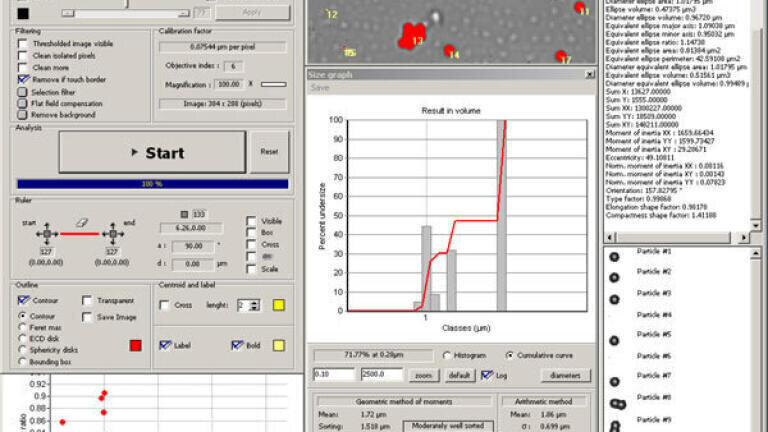The width and height of the screenshot is (768, 432).
Task: Click the minimum size 0.10 input field
Action: coord(333,375)
